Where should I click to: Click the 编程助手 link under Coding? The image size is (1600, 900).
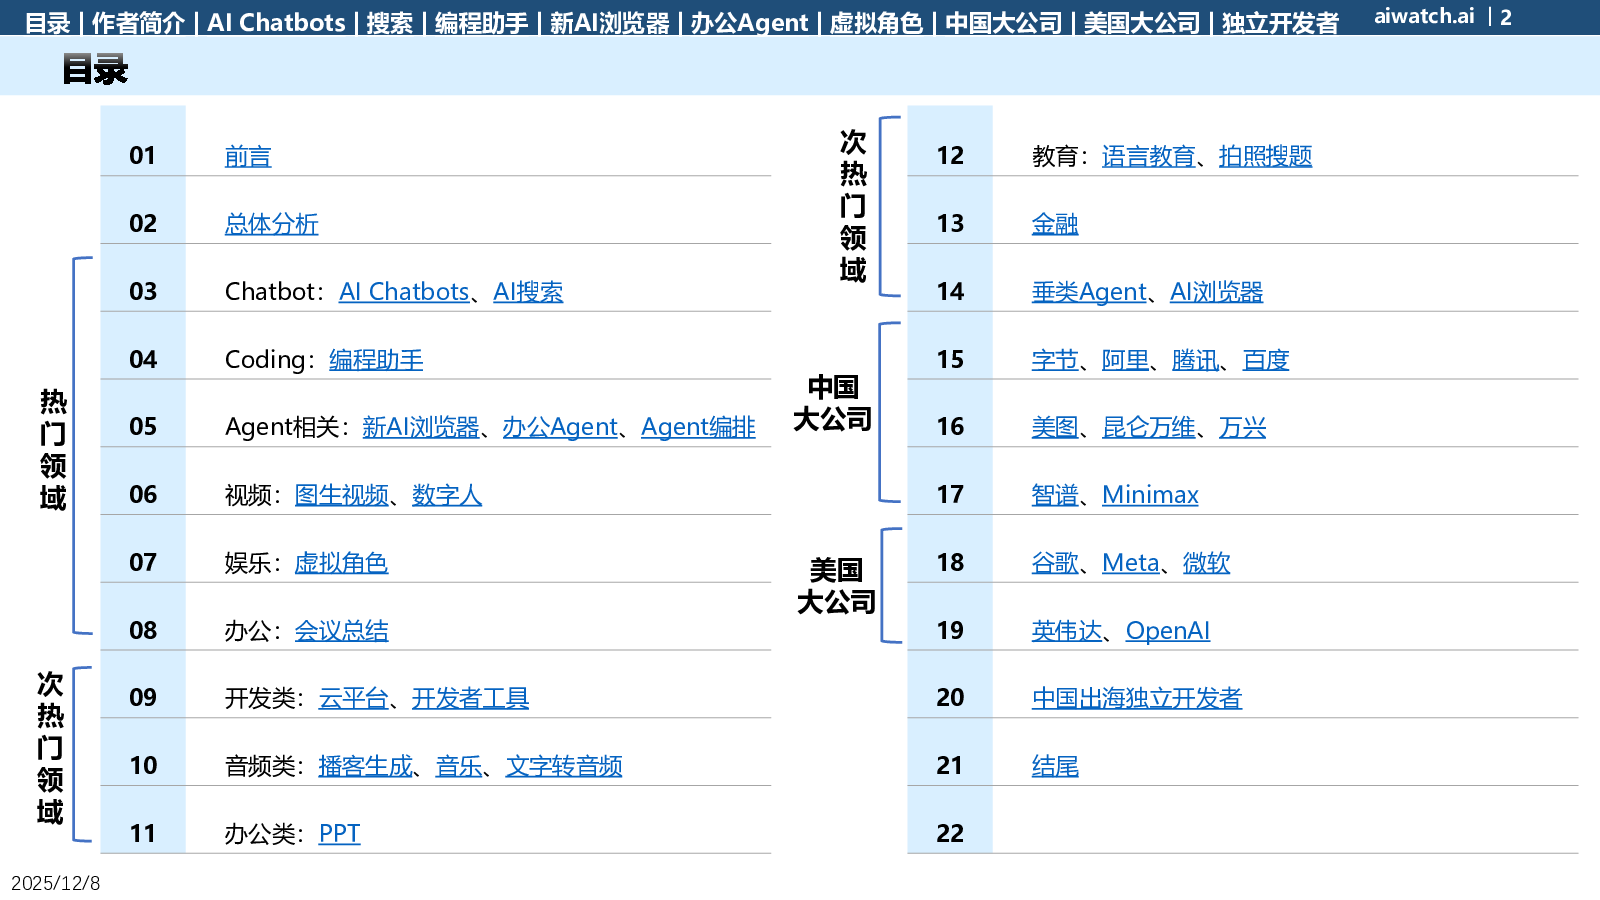coord(376,360)
